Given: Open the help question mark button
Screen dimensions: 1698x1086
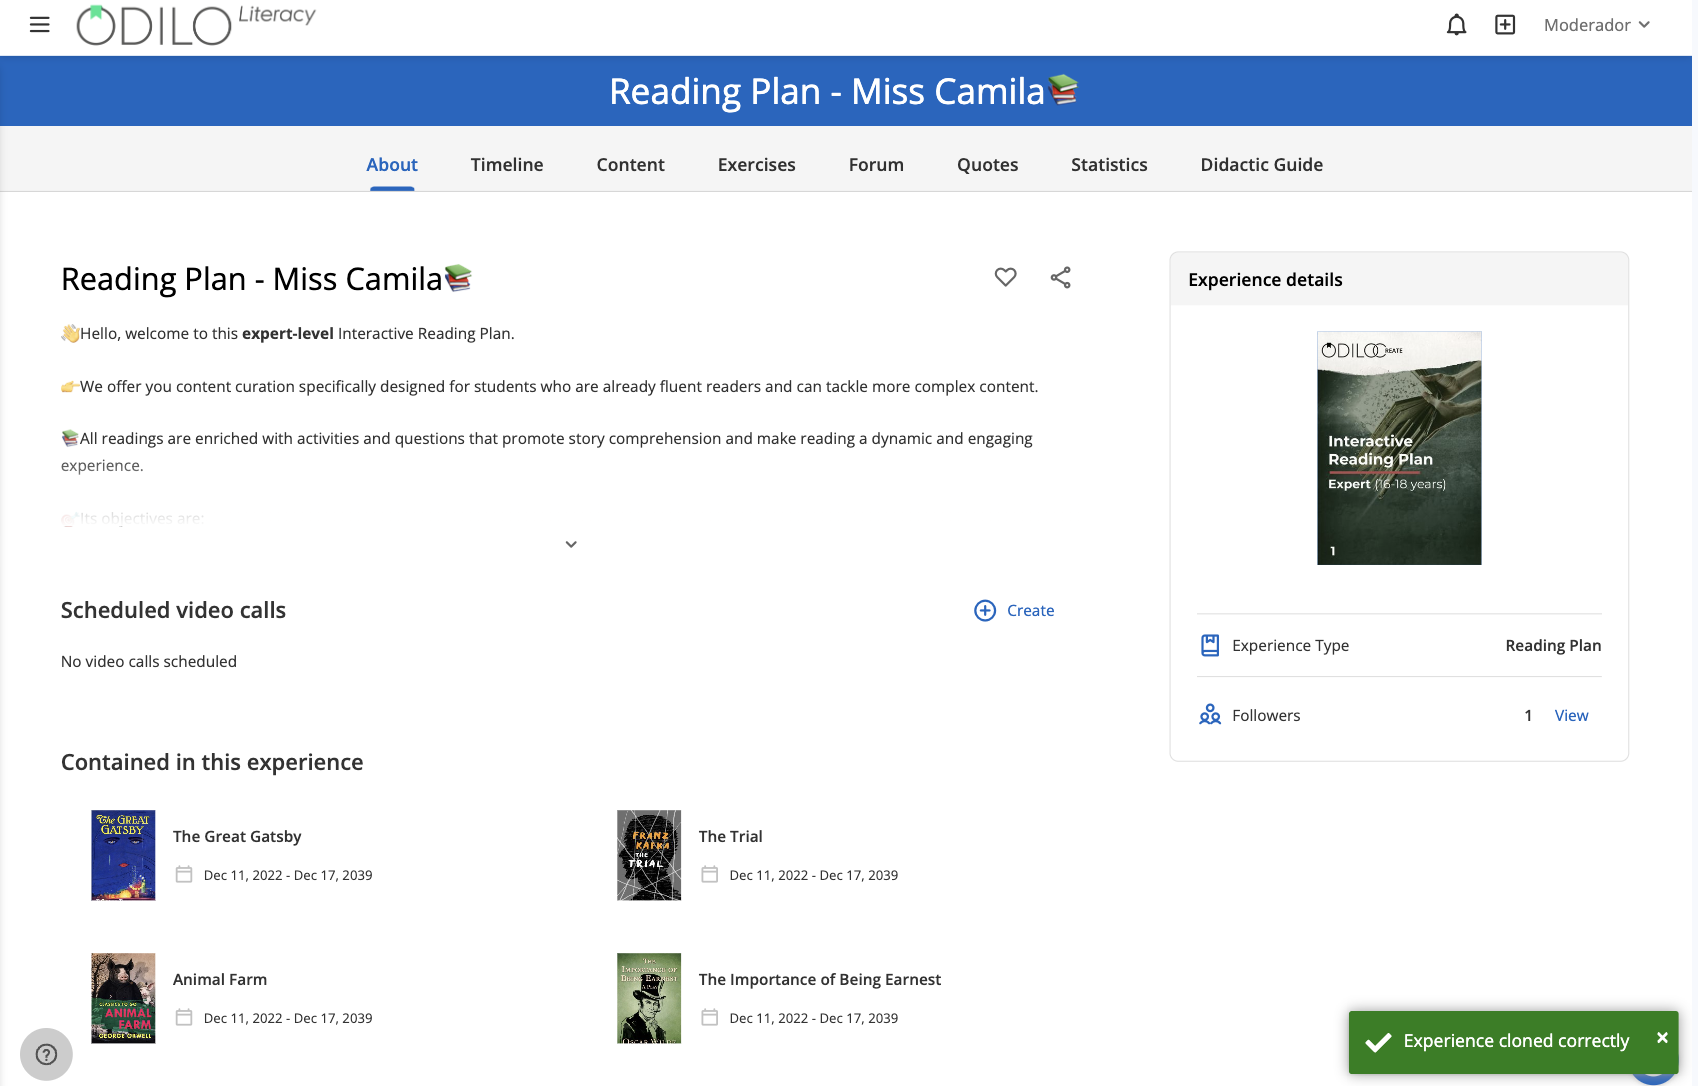Looking at the screenshot, I should coord(46,1054).
